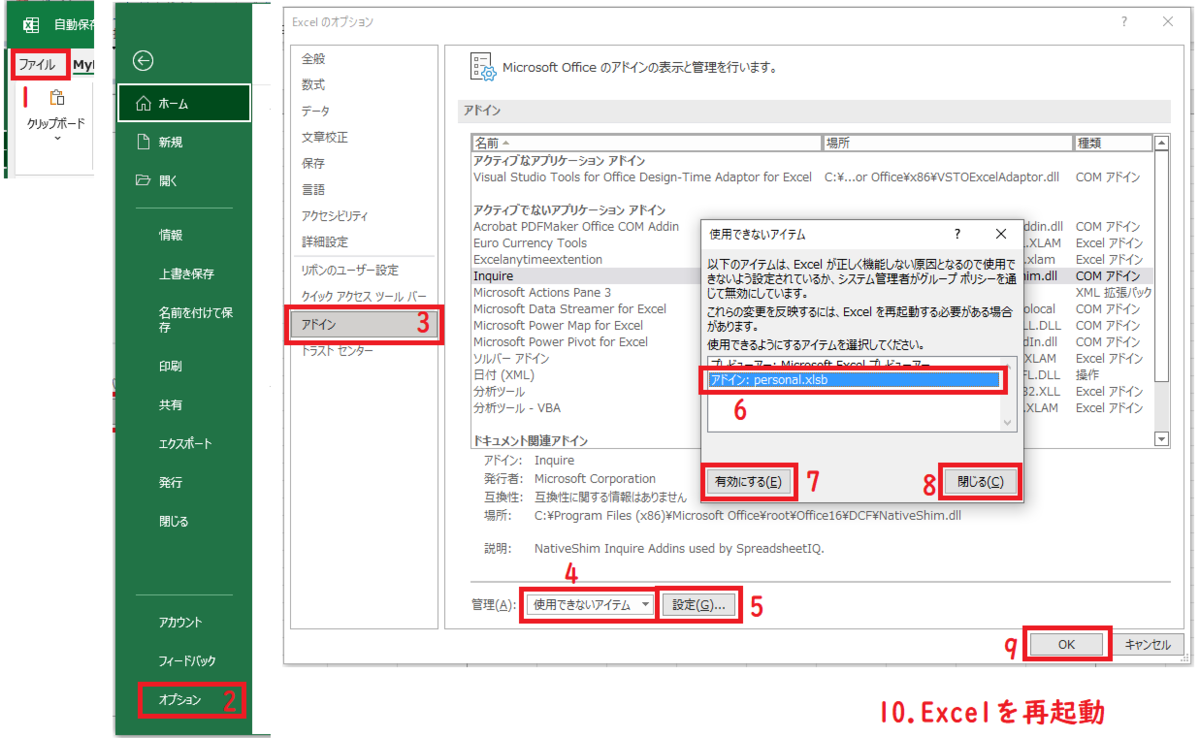Click add-in list scrollbar down arrow

1161,439
